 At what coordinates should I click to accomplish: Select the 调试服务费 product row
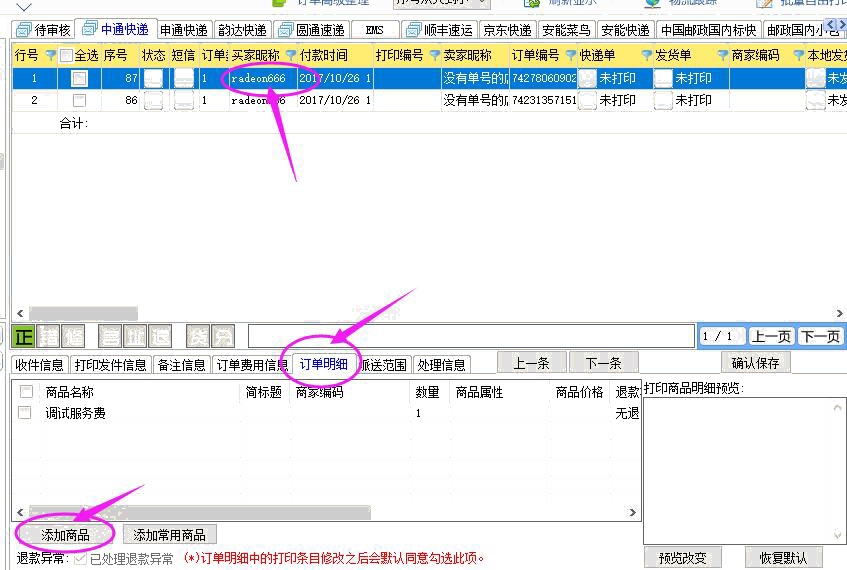[x=326, y=413]
